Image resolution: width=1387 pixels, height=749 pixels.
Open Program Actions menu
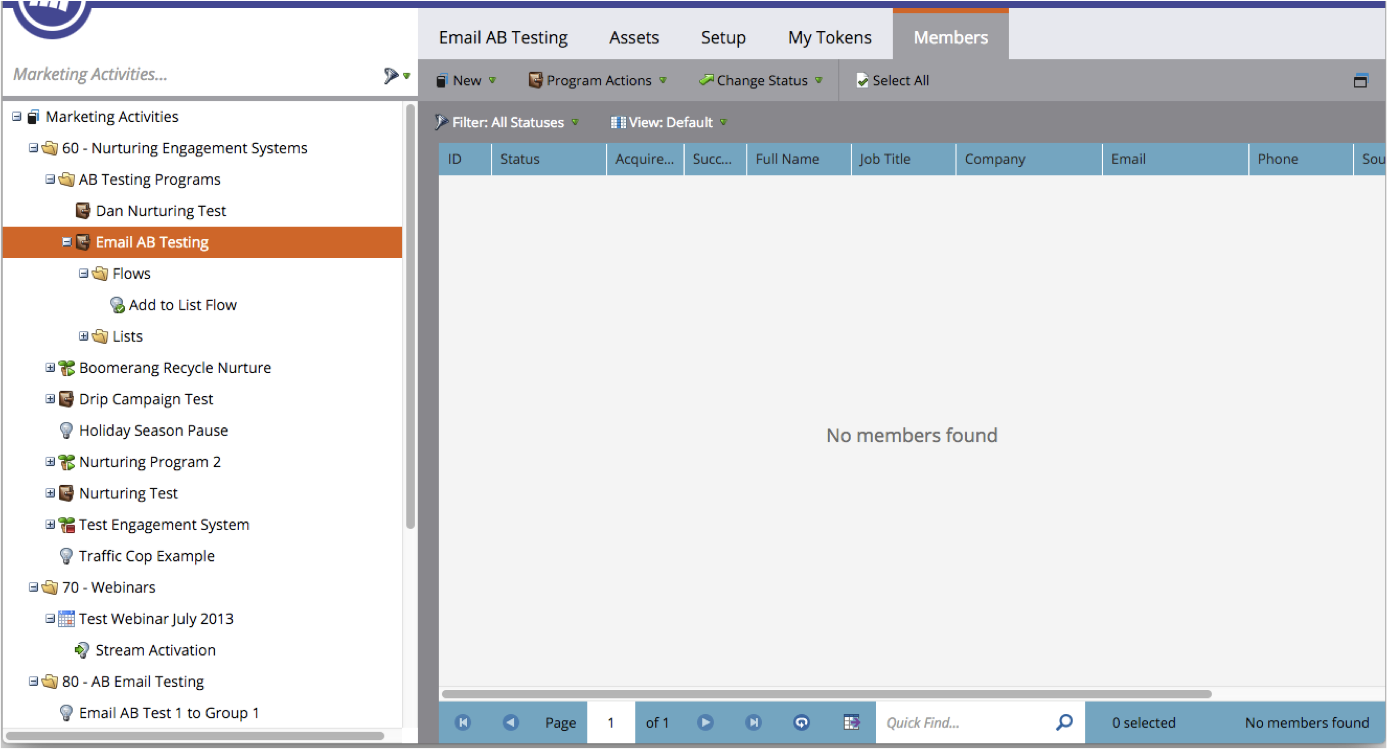pyautogui.click(x=598, y=81)
